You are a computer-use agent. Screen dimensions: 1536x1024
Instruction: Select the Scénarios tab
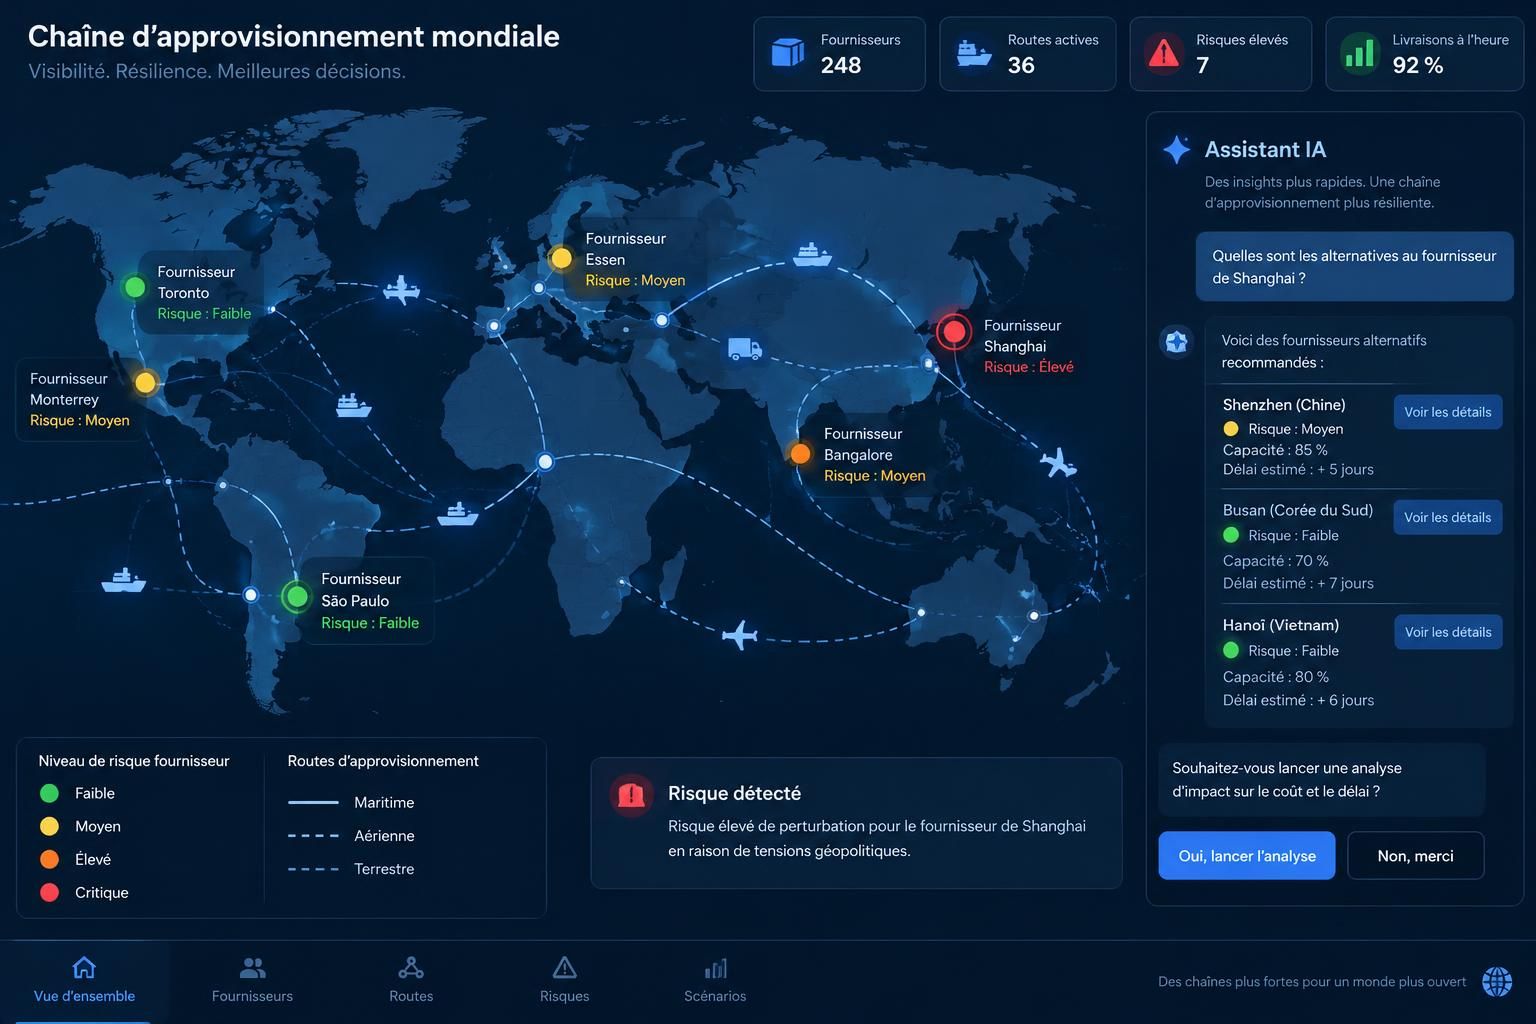(715, 980)
